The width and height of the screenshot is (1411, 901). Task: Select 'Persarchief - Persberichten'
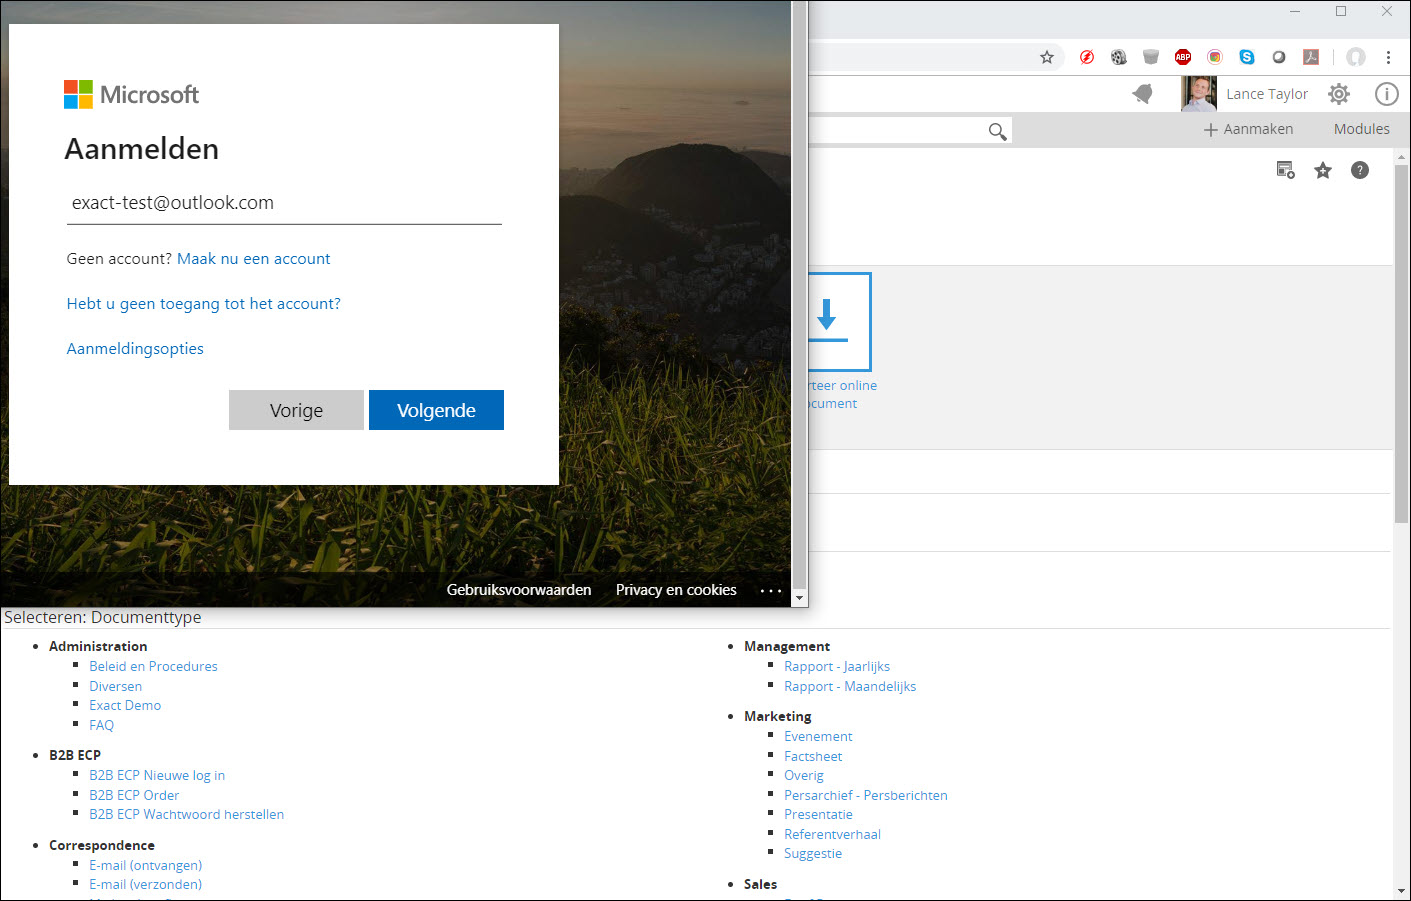coord(866,796)
